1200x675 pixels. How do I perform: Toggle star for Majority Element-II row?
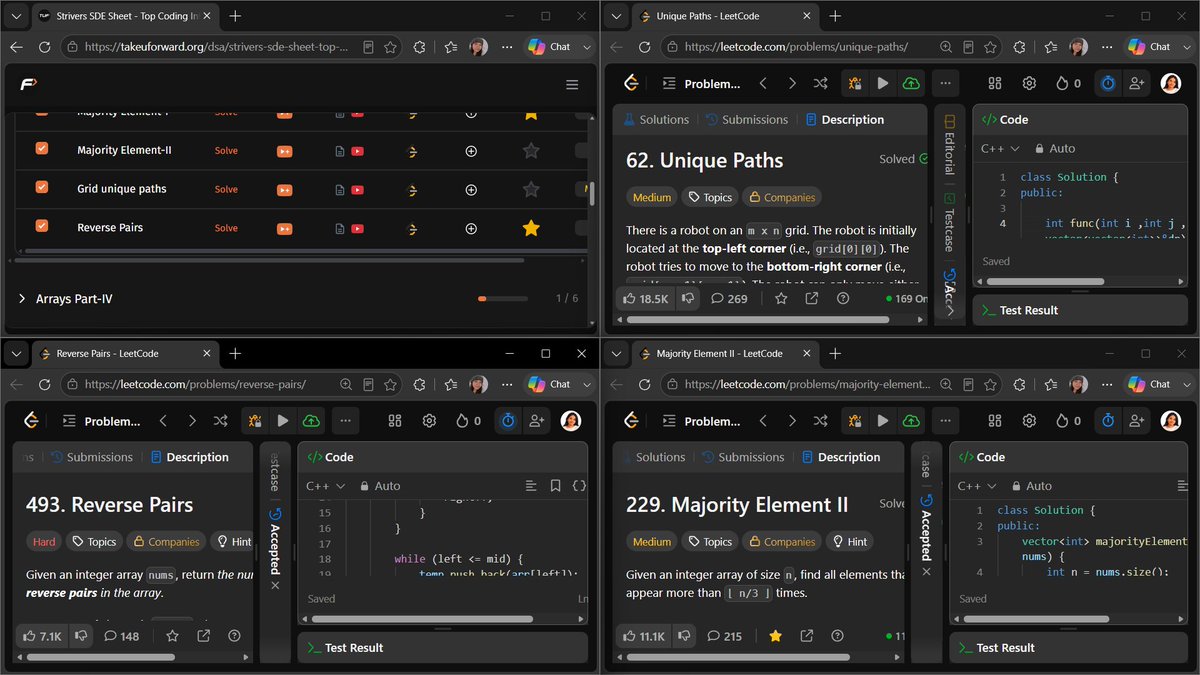[531, 150]
